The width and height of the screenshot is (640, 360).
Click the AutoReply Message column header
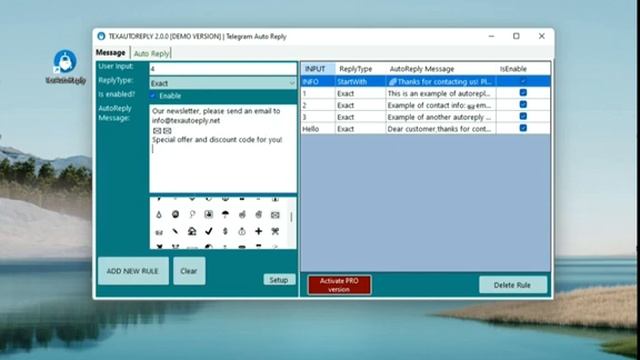(x=441, y=69)
